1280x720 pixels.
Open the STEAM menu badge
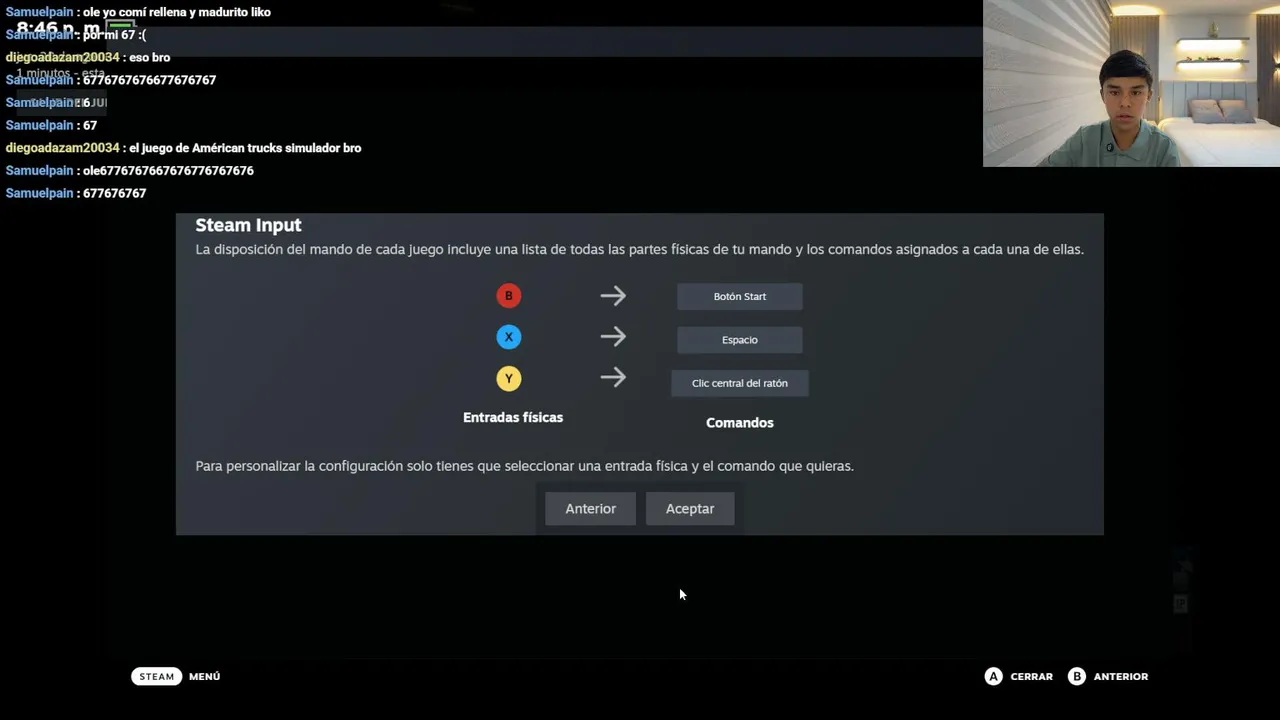coord(156,676)
